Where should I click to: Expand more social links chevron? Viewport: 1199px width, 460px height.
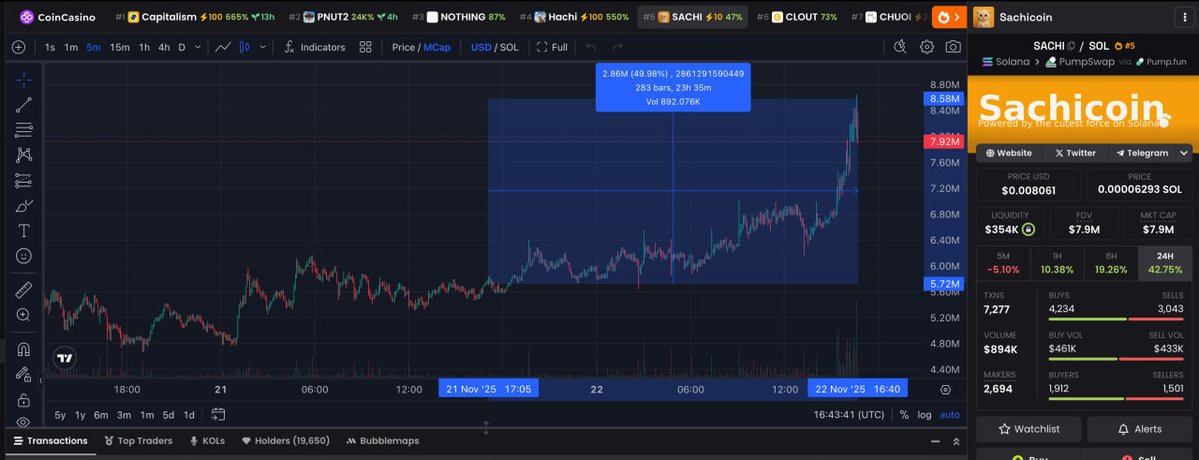[1184, 153]
